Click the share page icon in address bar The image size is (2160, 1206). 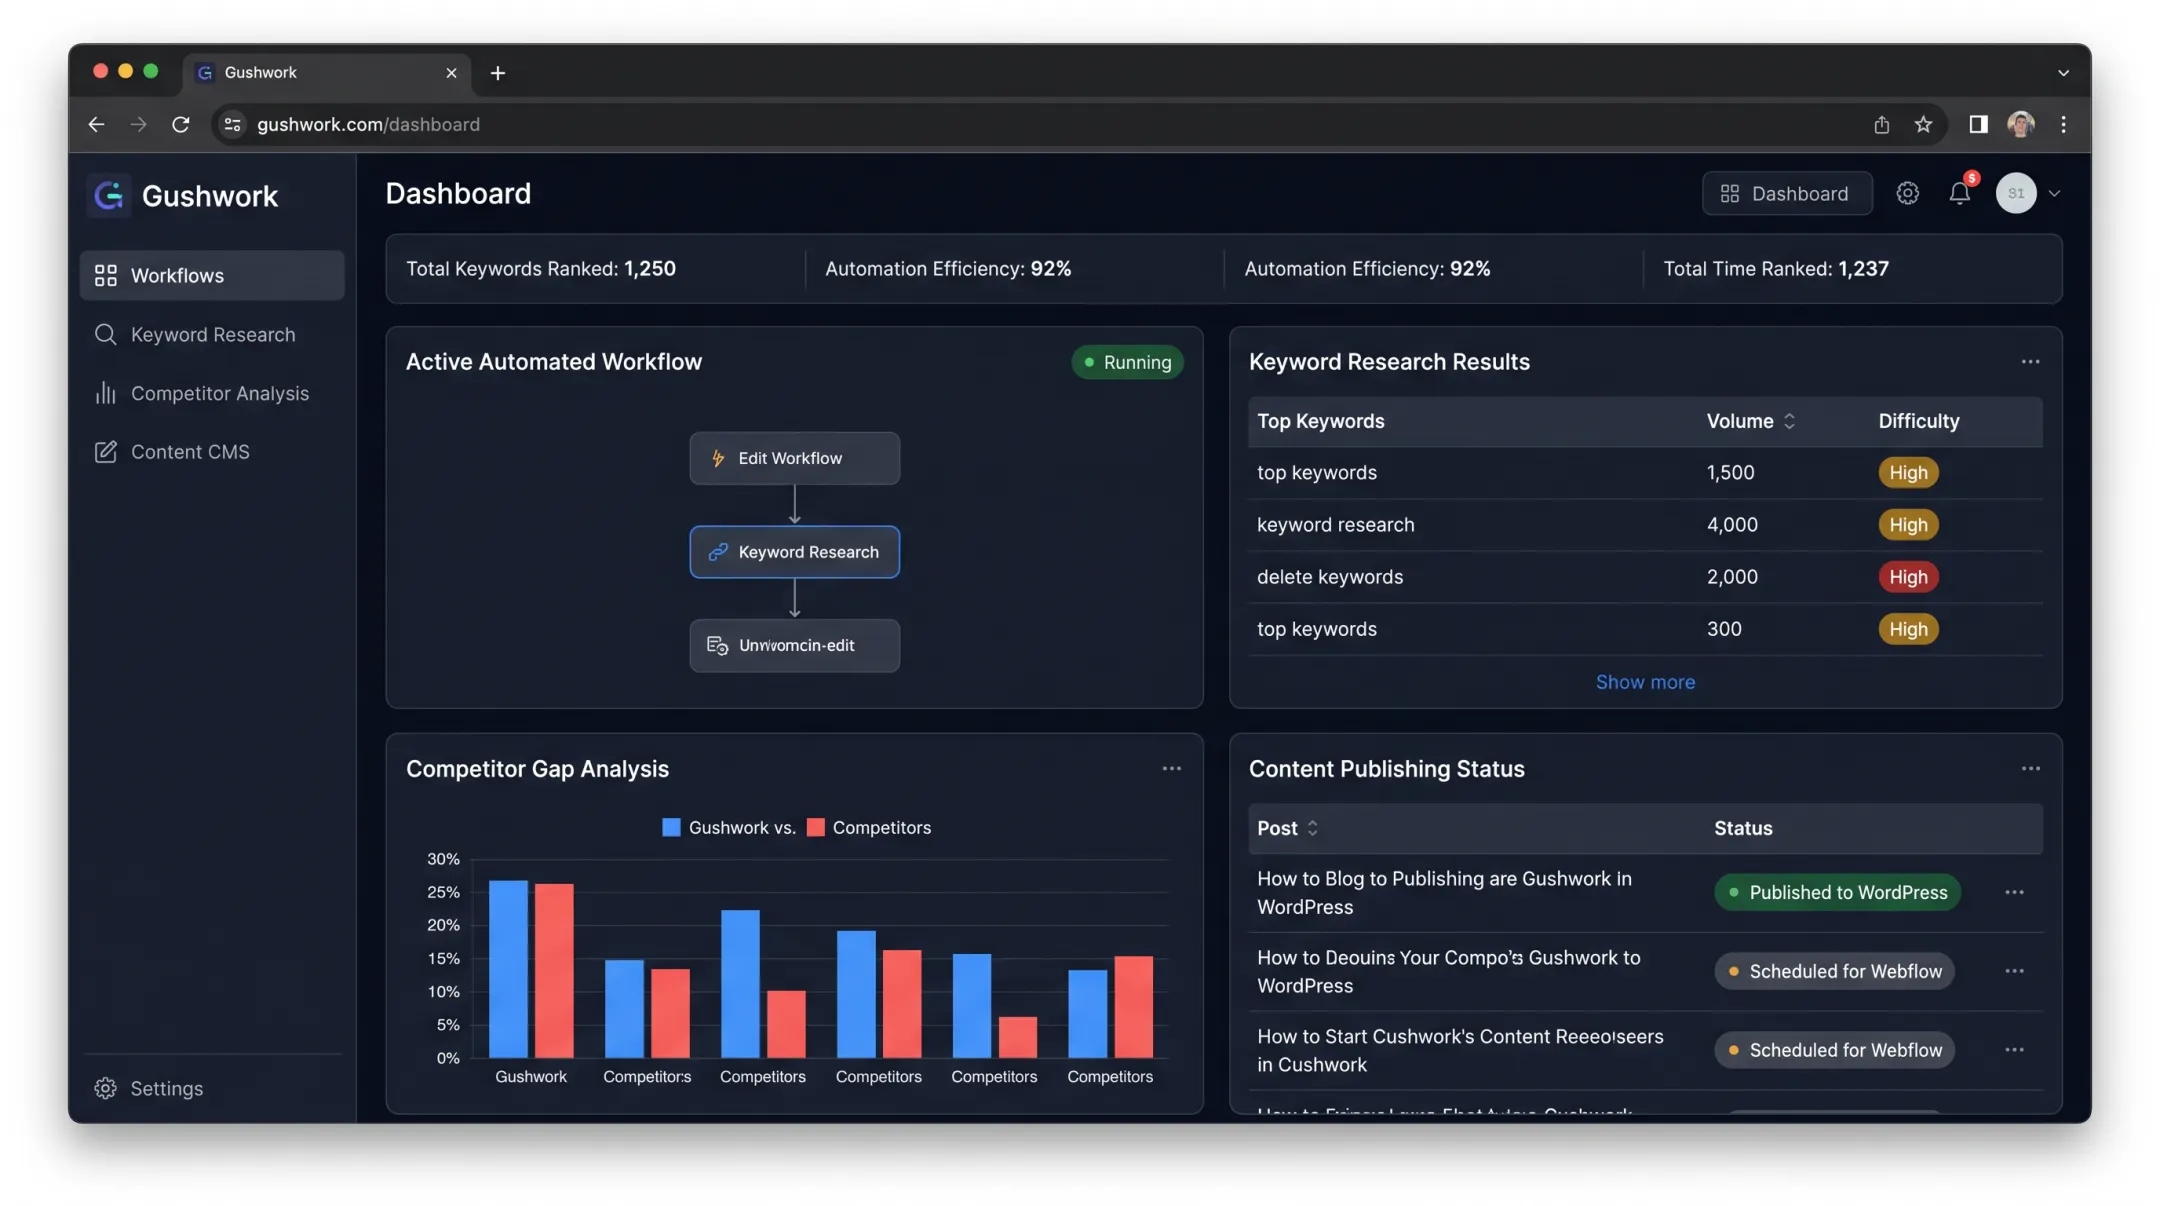click(1881, 124)
